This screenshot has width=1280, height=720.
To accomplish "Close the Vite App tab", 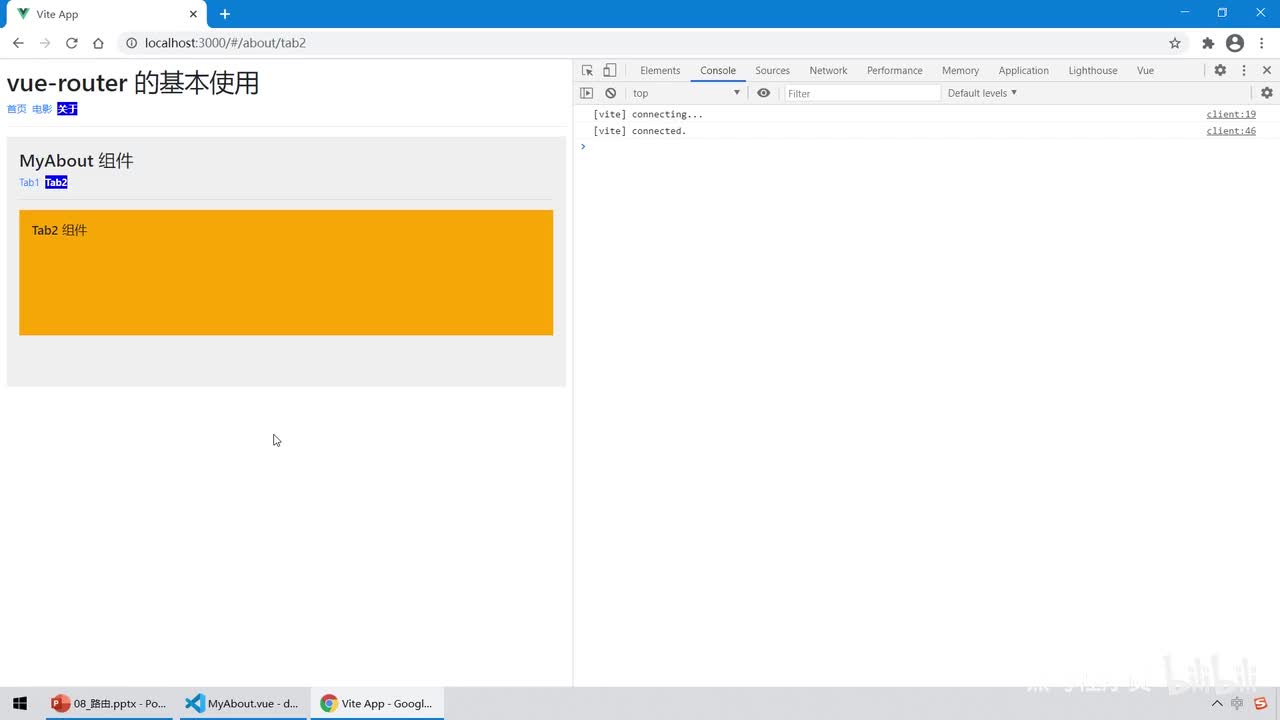I will [193, 14].
